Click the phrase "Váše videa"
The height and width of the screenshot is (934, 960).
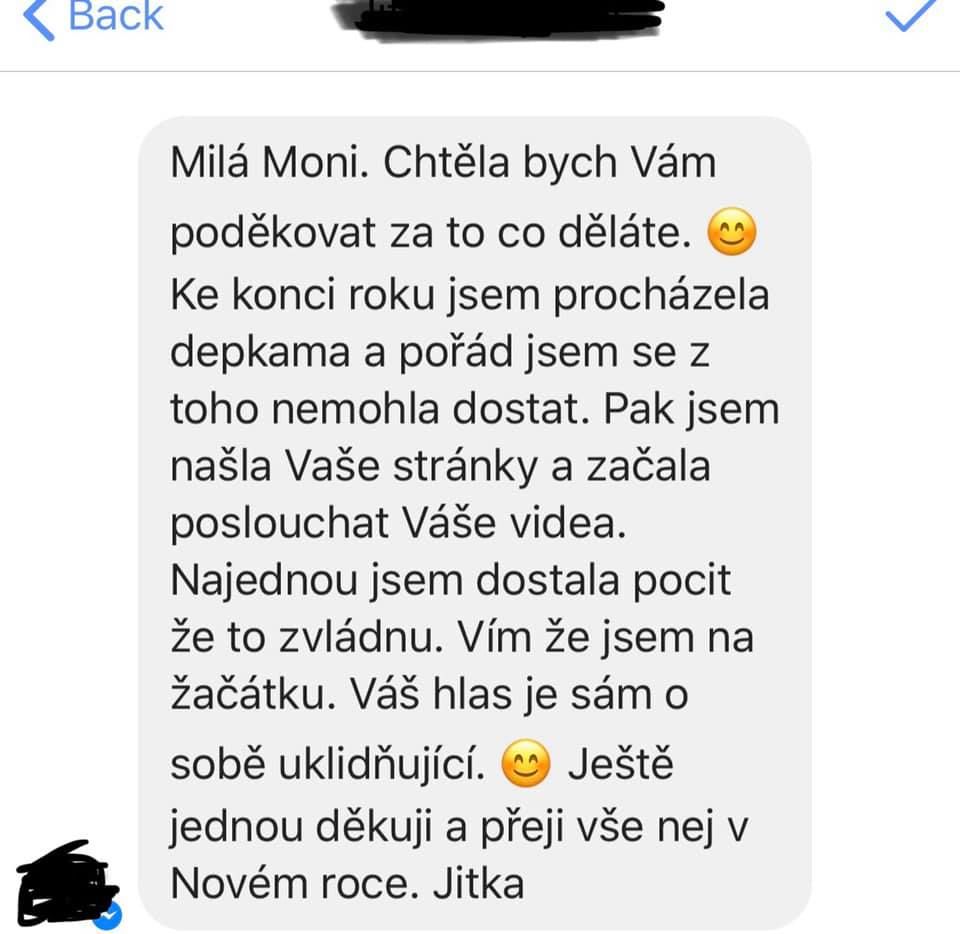click(513, 523)
